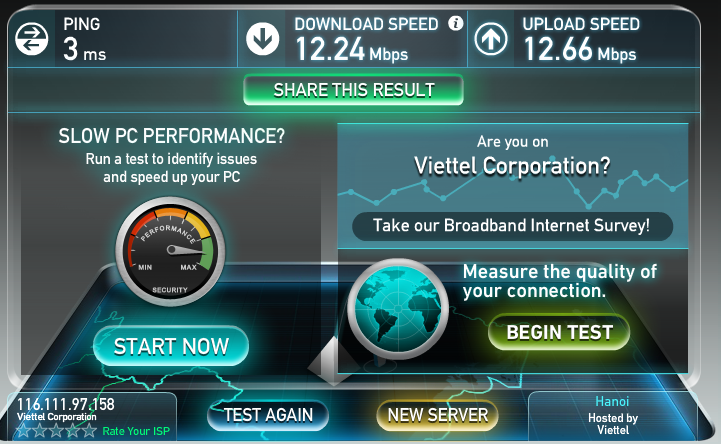The image size is (721, 444).
Task: Click the download arrow icon
Action: tap(263, 39)
